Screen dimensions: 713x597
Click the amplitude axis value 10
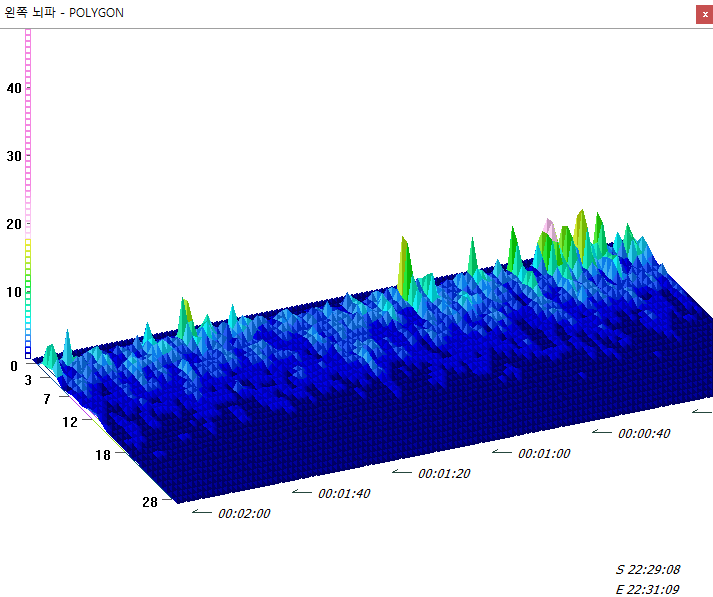coord(13,292)
